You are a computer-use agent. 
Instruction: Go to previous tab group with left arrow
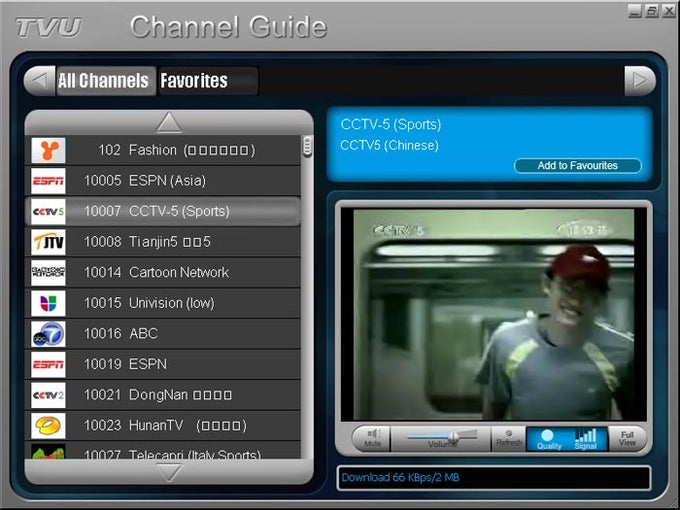coord(40,81)
